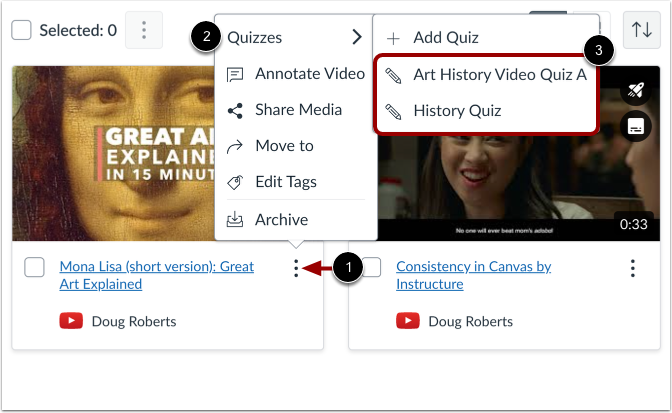Click YouTube icon under Consistency in Canvas card
Image resolution: width=672 pixels, height=413 pixels.
click(x=408, y=321)
